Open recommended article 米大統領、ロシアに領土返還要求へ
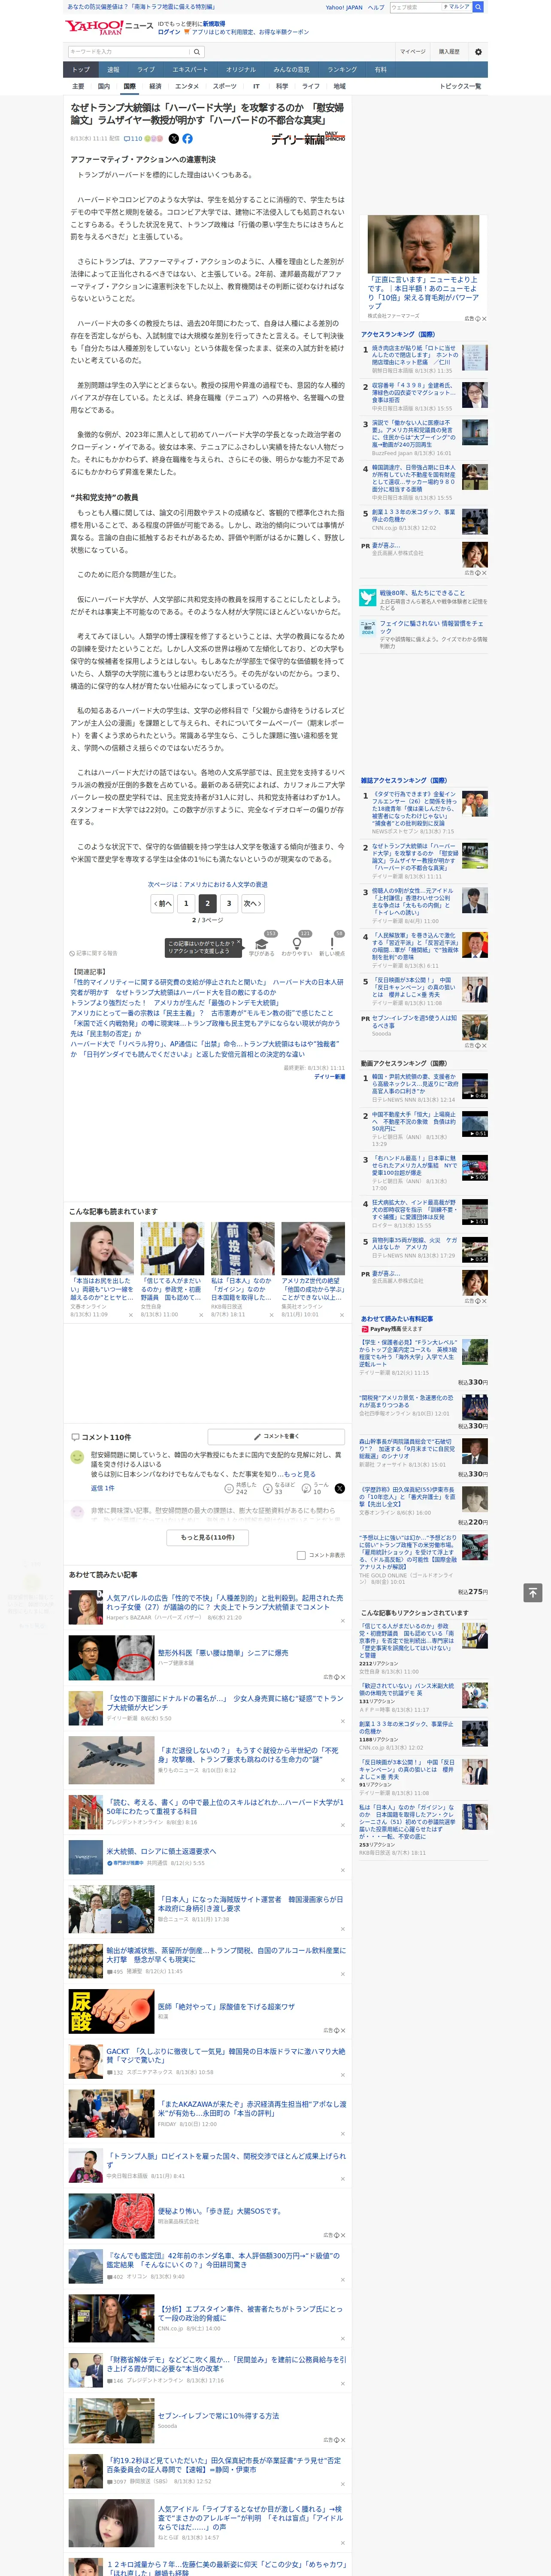 coord(161,1851)
